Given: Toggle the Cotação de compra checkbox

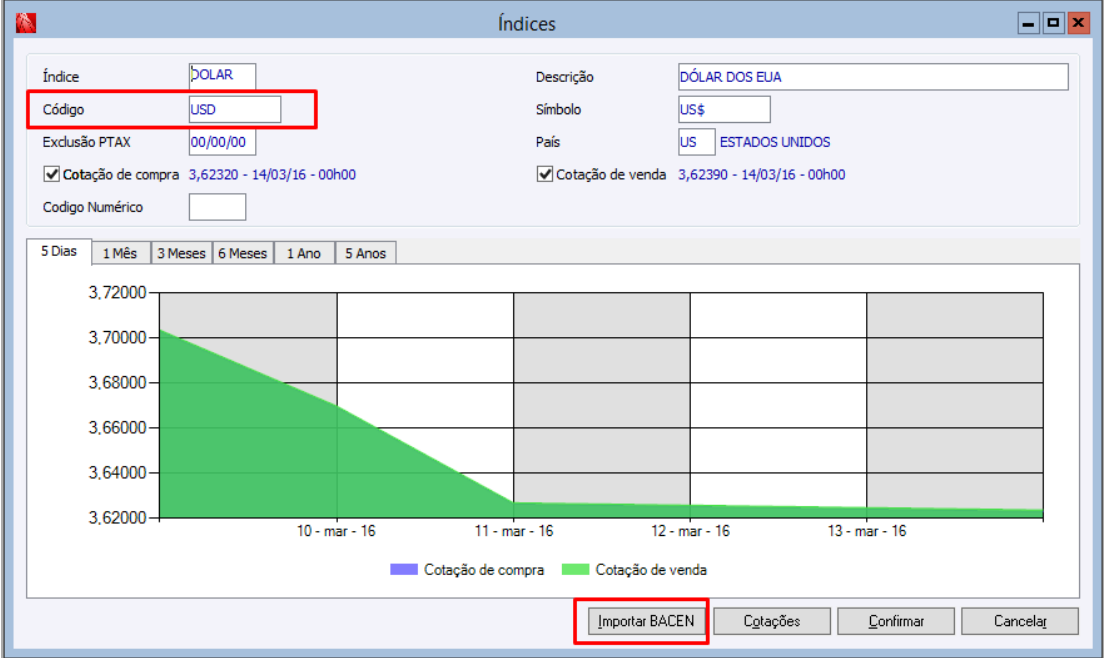Looking at the screenshot, I should tap(51, 174).
